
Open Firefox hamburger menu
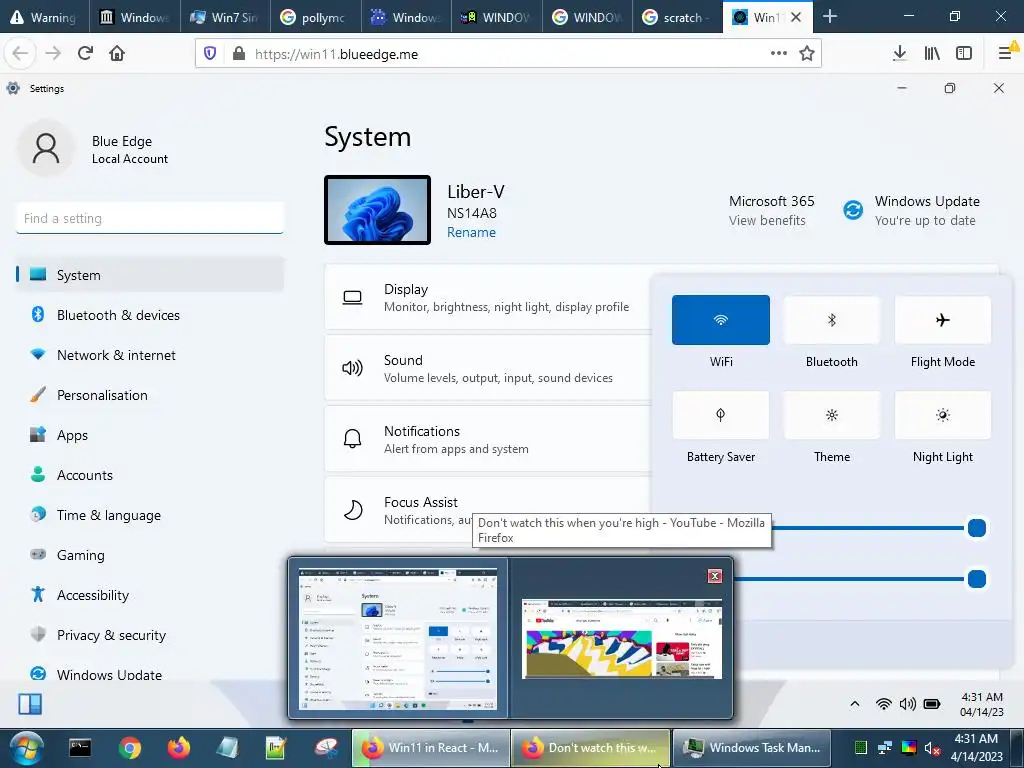[1006, 54]
